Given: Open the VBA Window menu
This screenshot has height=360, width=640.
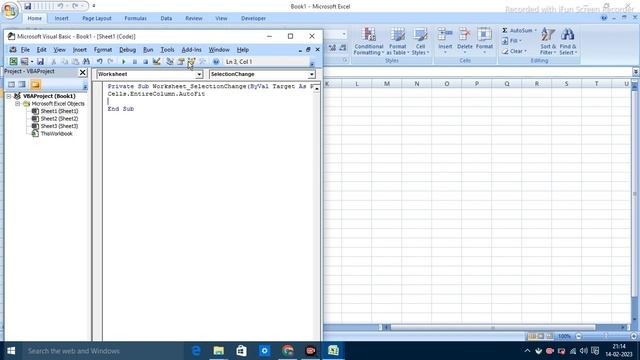Looking at the screenshot, I should coord(219,50).
